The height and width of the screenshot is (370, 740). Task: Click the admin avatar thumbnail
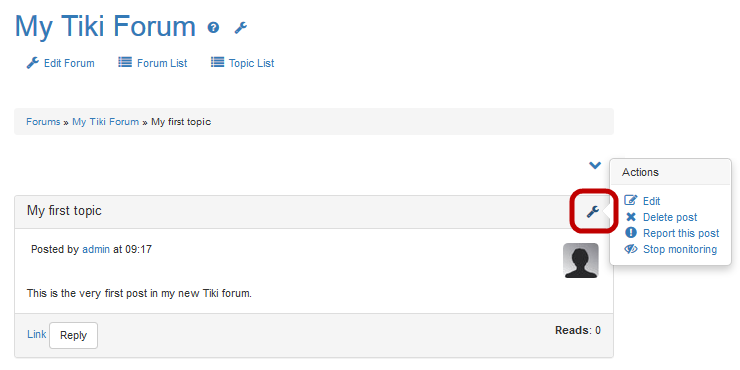(x=581, y=261)
